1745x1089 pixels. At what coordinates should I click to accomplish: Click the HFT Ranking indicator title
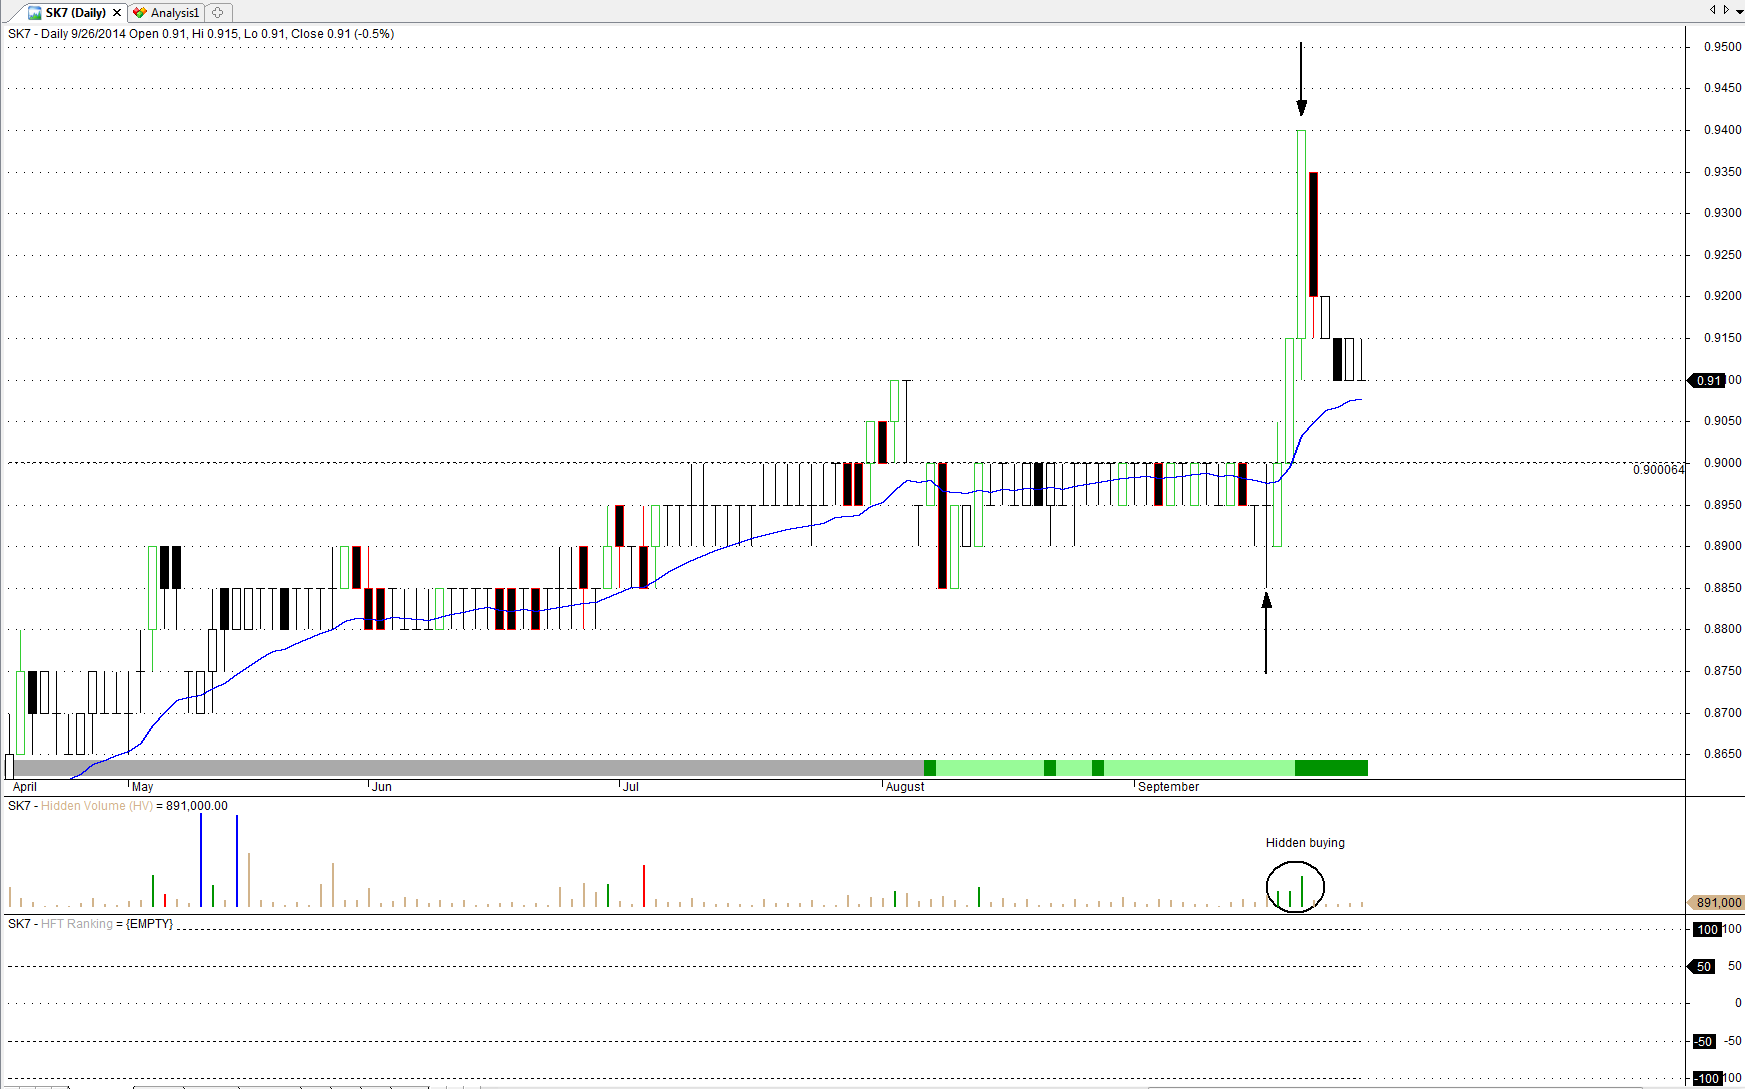76,924
